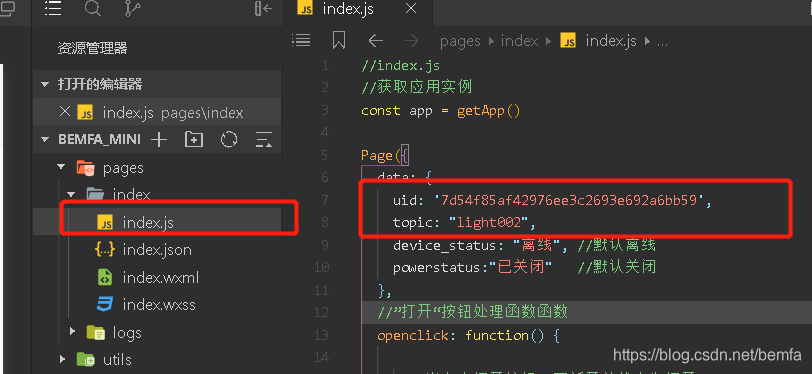Collapse the 打开的编辑器 section
This screenshot has height=374, width=812.
point(46,84)
